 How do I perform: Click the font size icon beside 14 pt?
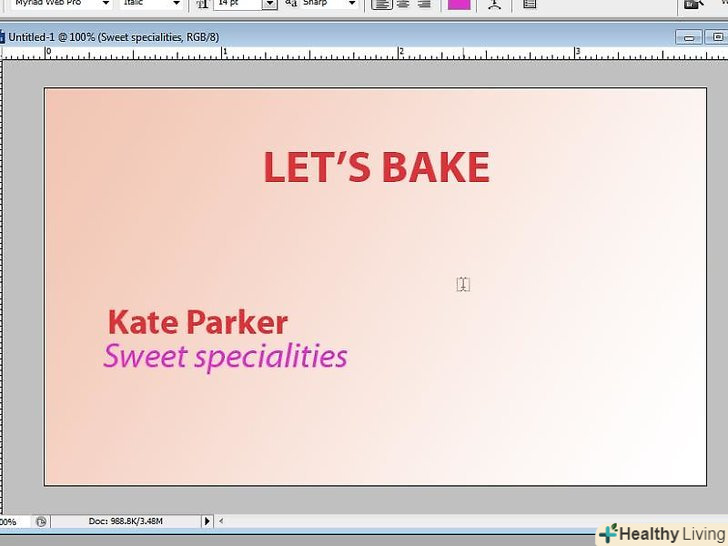tap(202, 4)
